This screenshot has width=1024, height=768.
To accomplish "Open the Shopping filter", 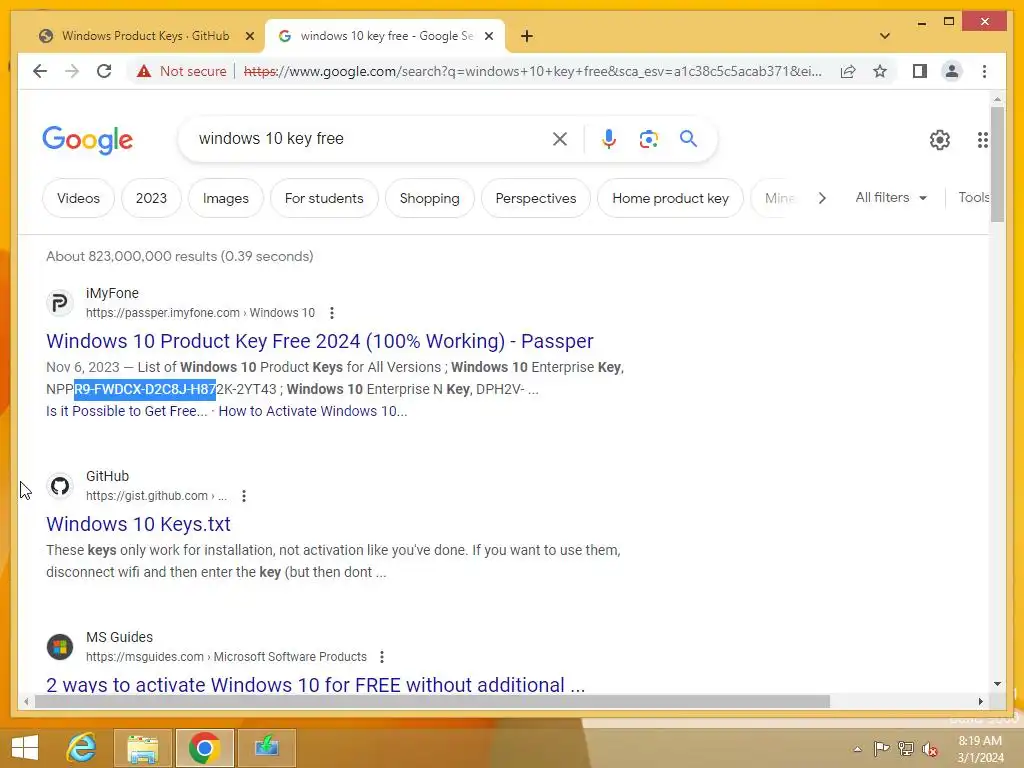I will click(x=430, y=198).
